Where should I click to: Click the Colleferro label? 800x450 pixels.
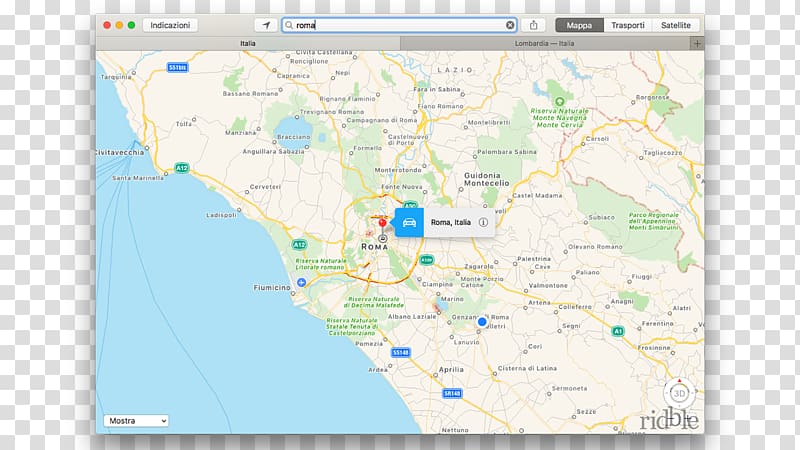(x=575, y=307)
